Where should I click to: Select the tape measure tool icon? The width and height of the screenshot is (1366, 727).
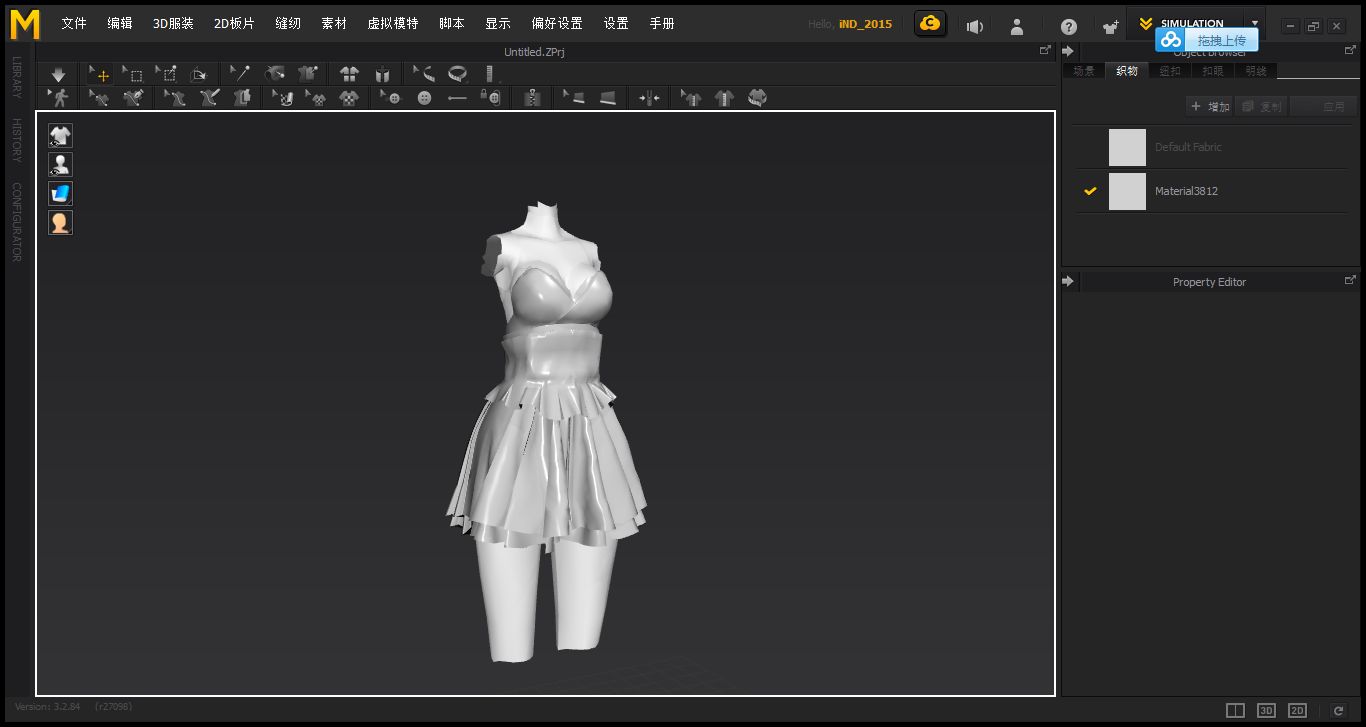[x=458, y=74]
